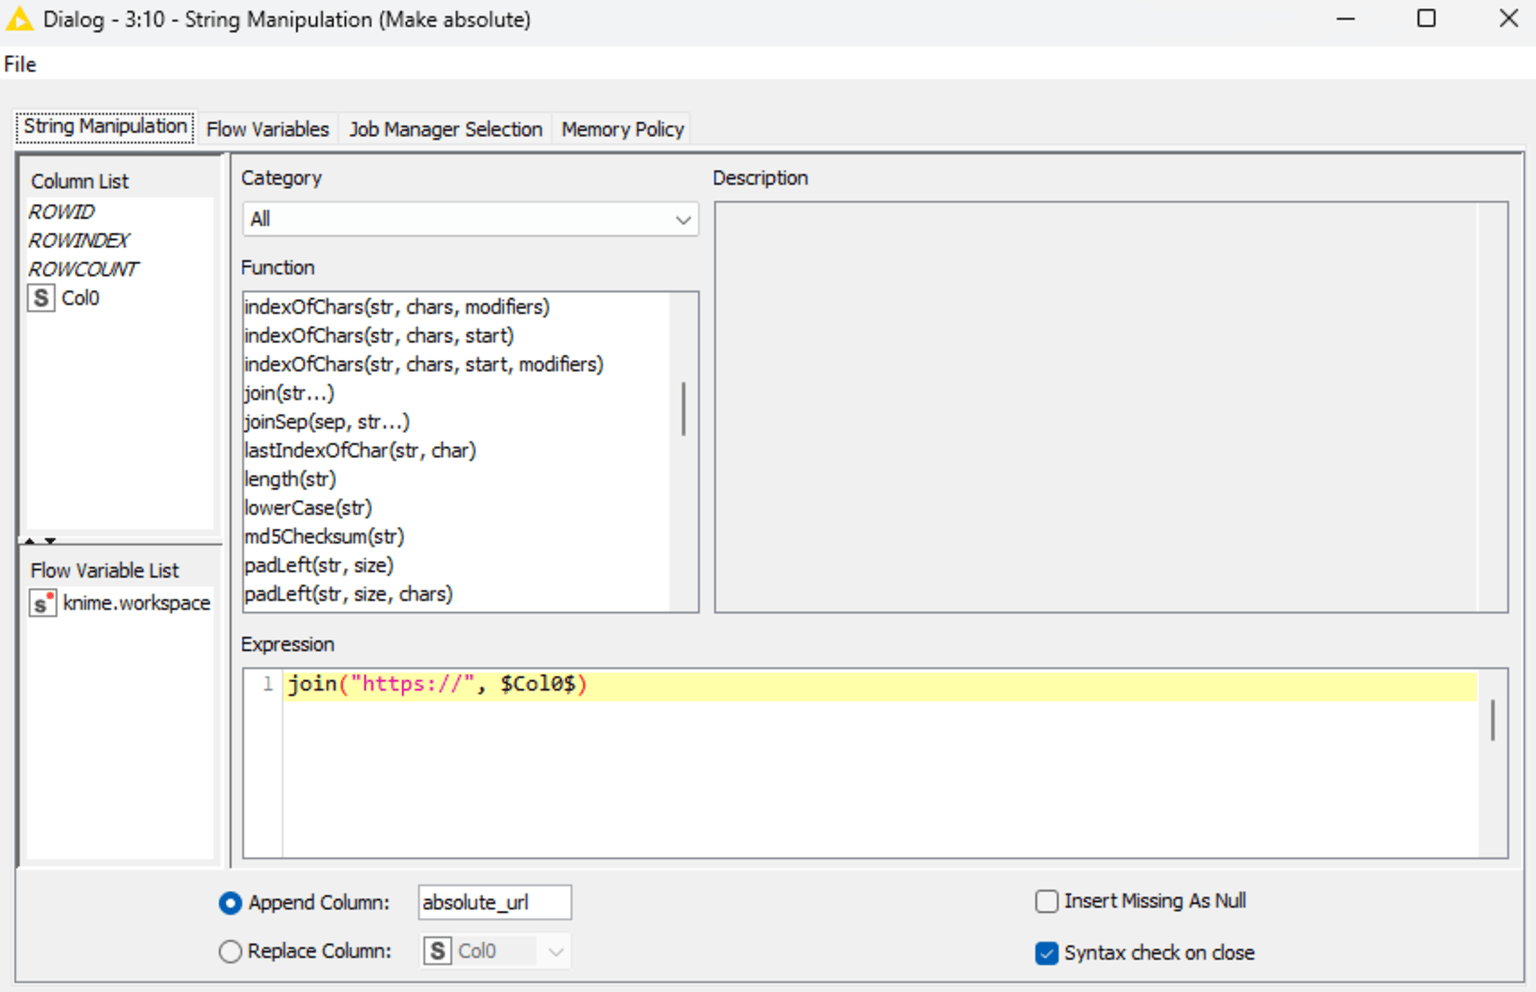Close the String Manipulation dialog
Image resolution: width=1536 pixels, height=992 pixels.
pos(1509,18)
